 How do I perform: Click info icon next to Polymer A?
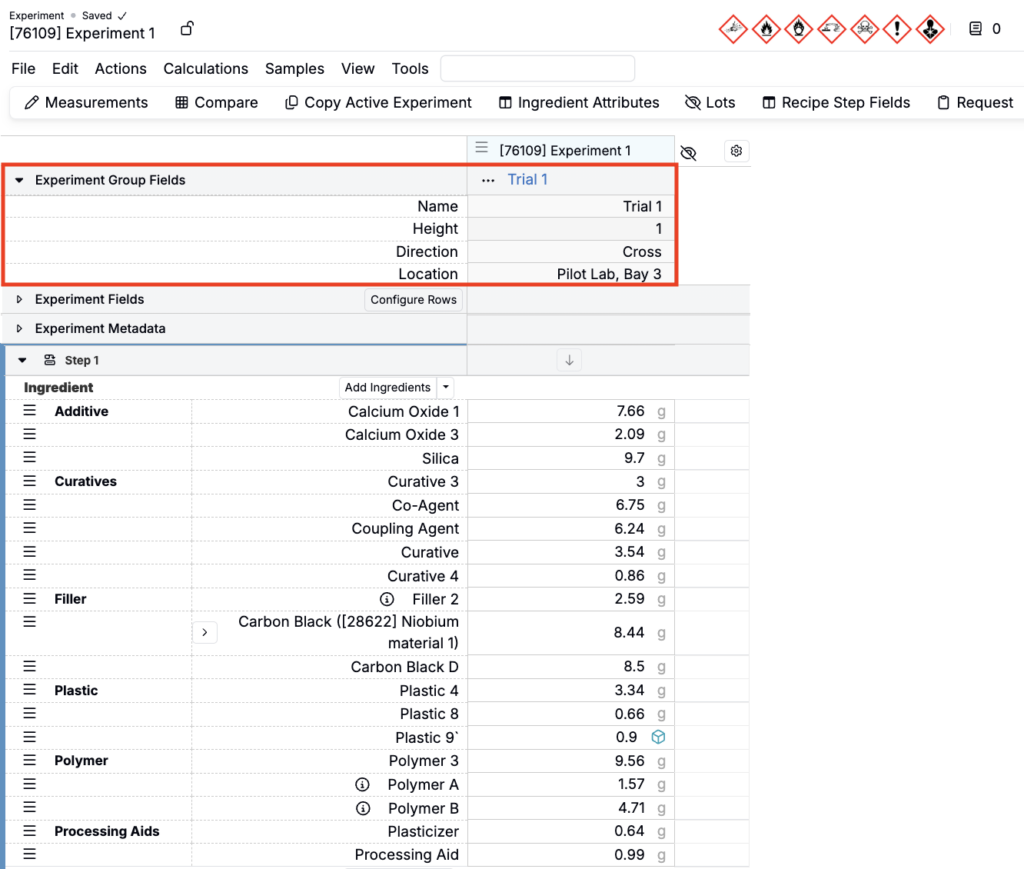click(364, 785)
